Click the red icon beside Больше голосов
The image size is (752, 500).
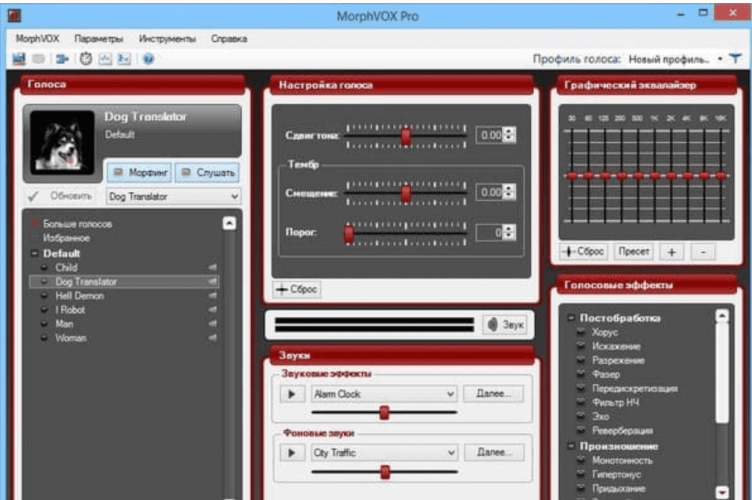click(x=35, y=223)
